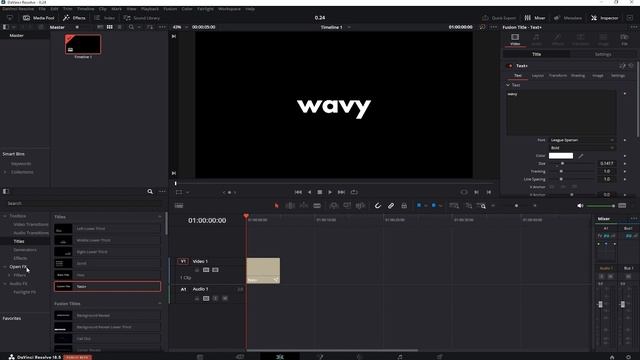
Task: Jump to first frame in transport controls
Action: tap(298, 192)
